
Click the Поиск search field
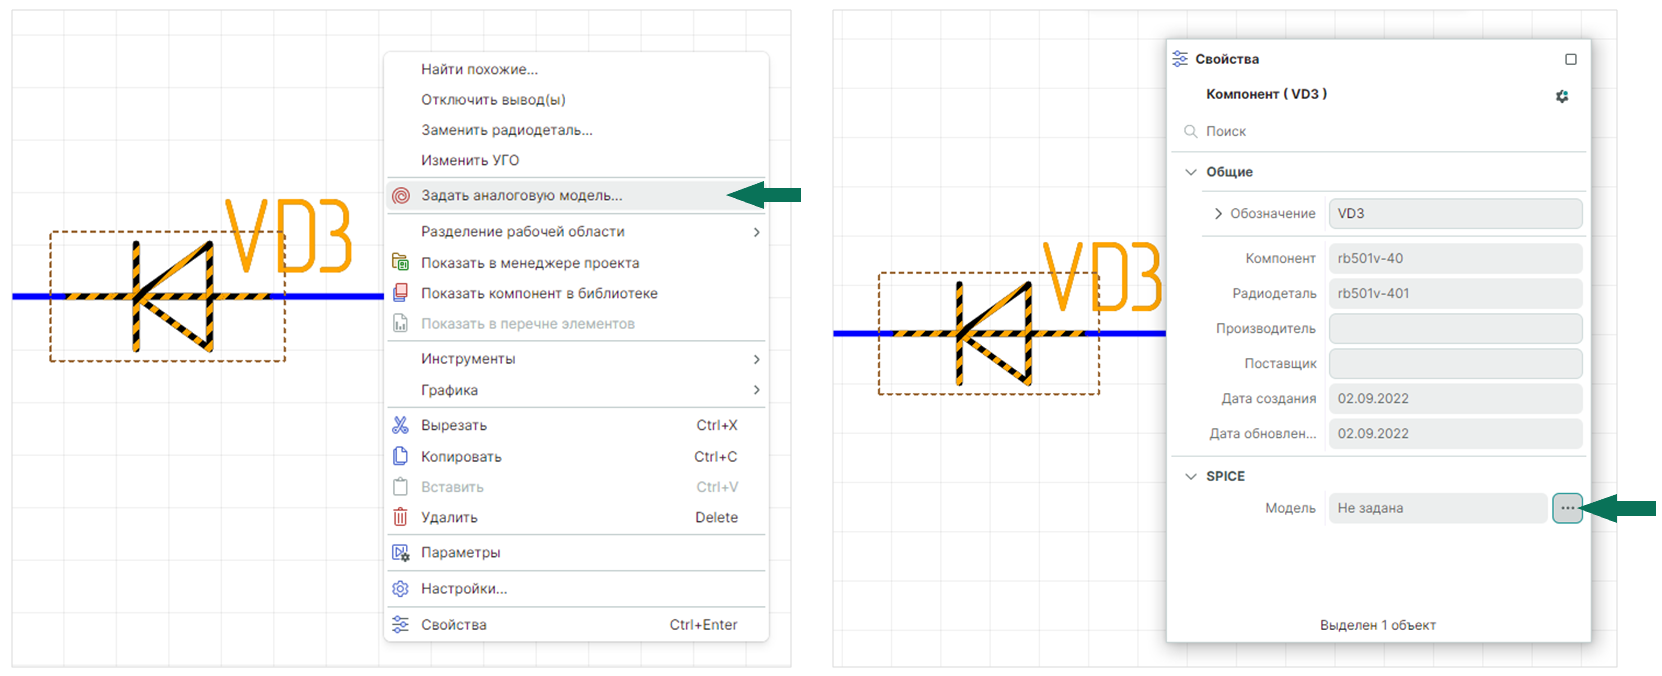[1379, 131]
